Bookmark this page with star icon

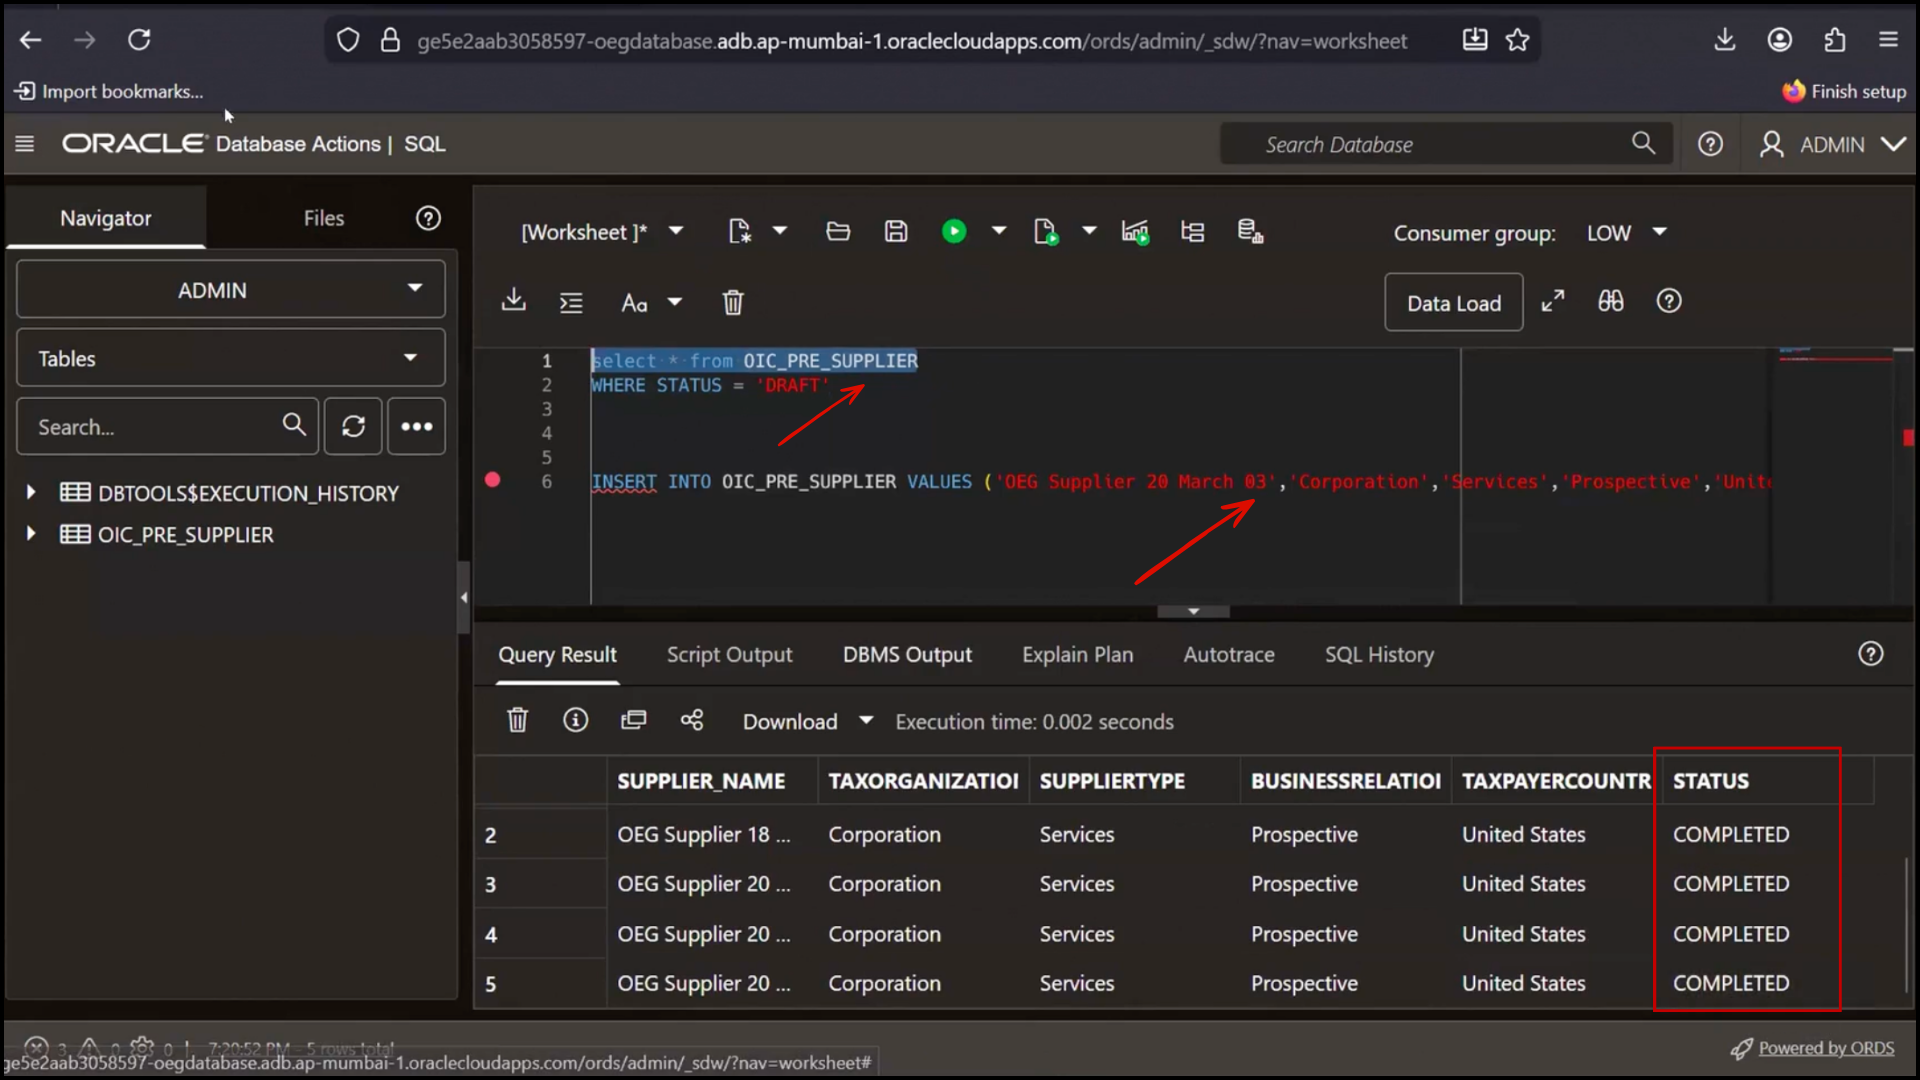coord(1517,40)
